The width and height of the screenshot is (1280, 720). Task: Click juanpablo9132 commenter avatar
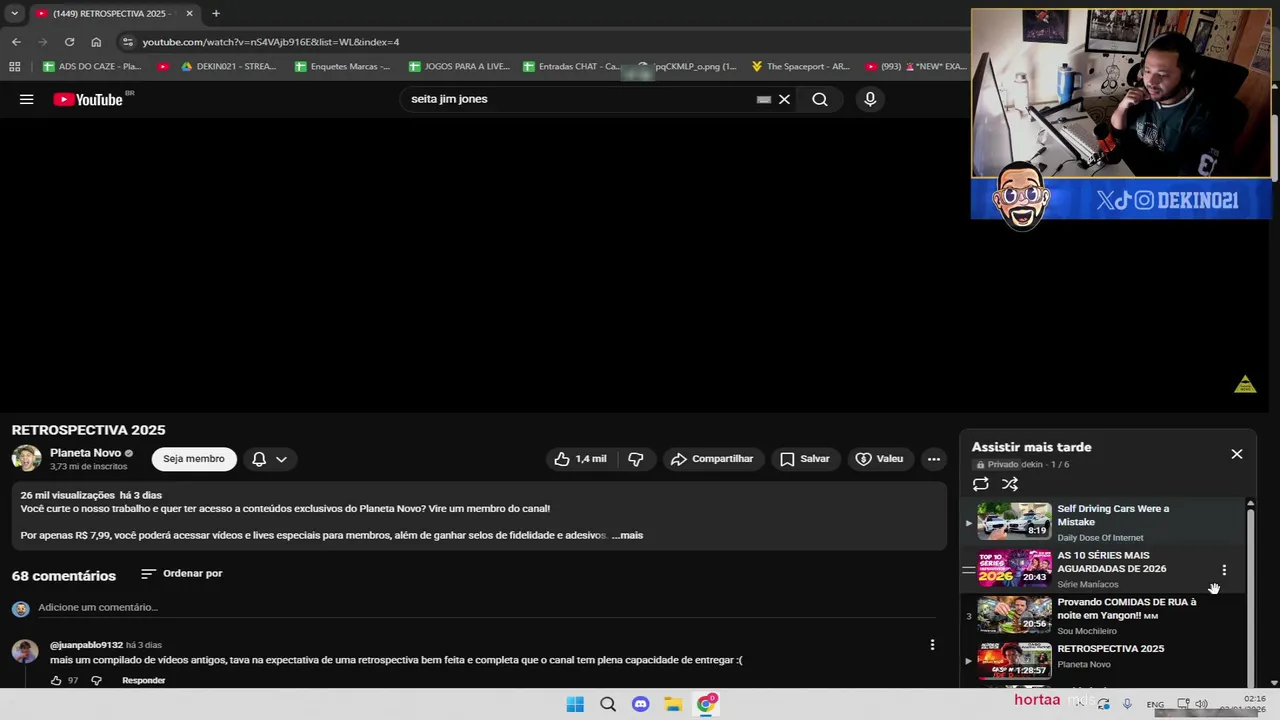[x=24, y=651]
